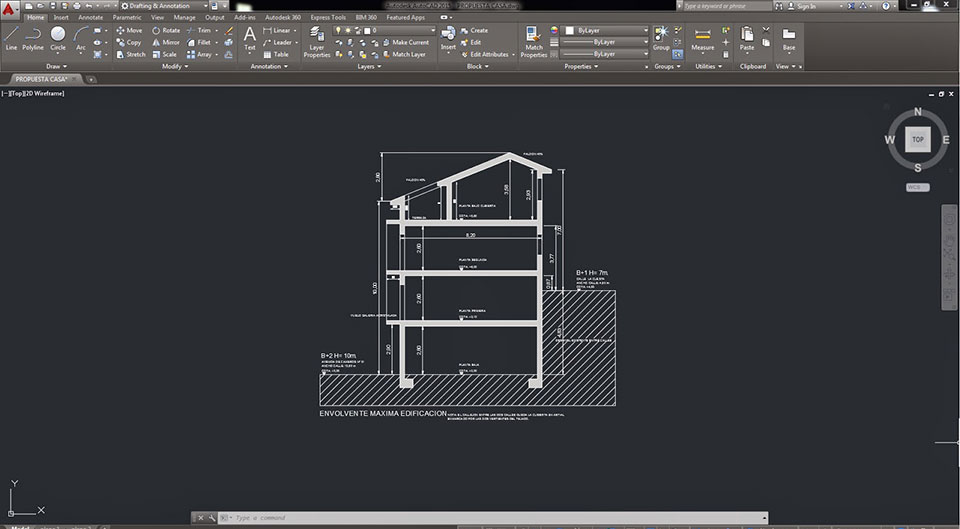960x529 pixels.
Task: Click the WCS coordinate system selector
Action: pos(917,187)
